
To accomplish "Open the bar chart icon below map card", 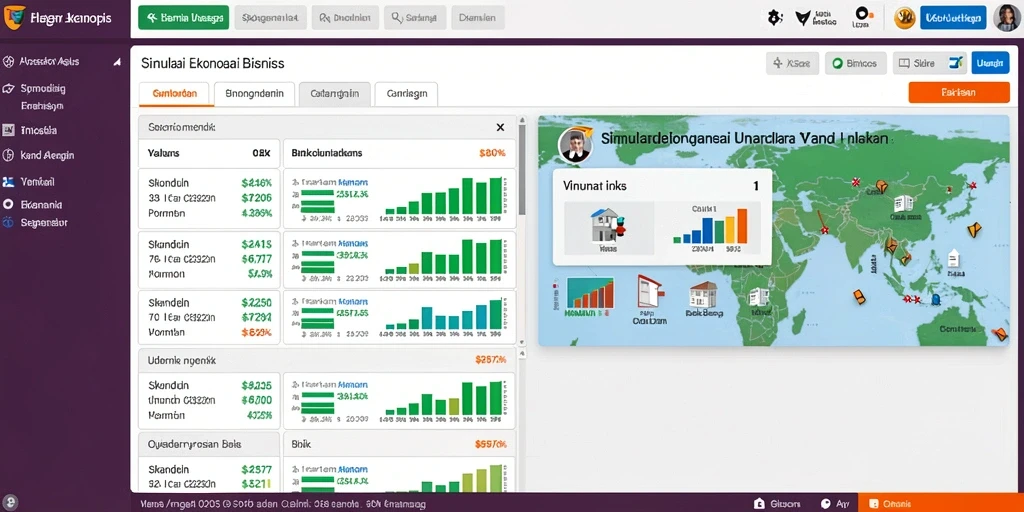I will (590, 293).
